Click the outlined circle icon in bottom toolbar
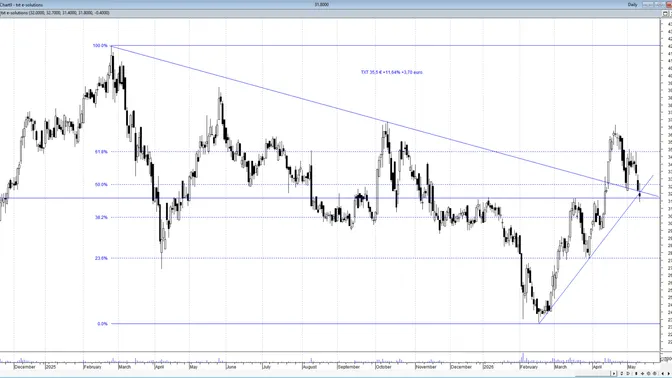The width and height of the screenshot is (672, 378). pos(648,374)
